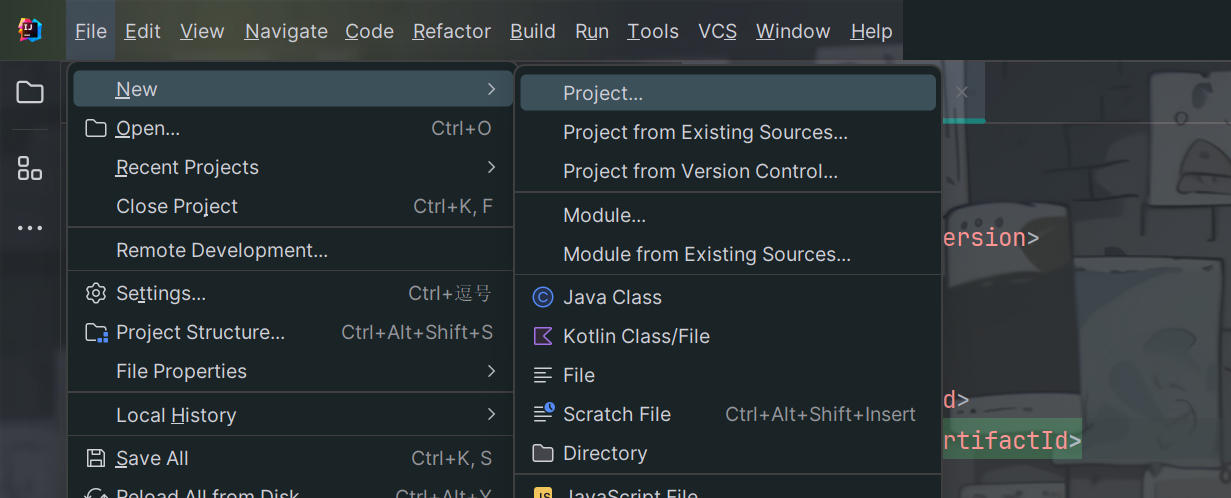Screen dimensions: 1231x498
Task: Click the Save All disk icon
Action: tap(96, 458)
